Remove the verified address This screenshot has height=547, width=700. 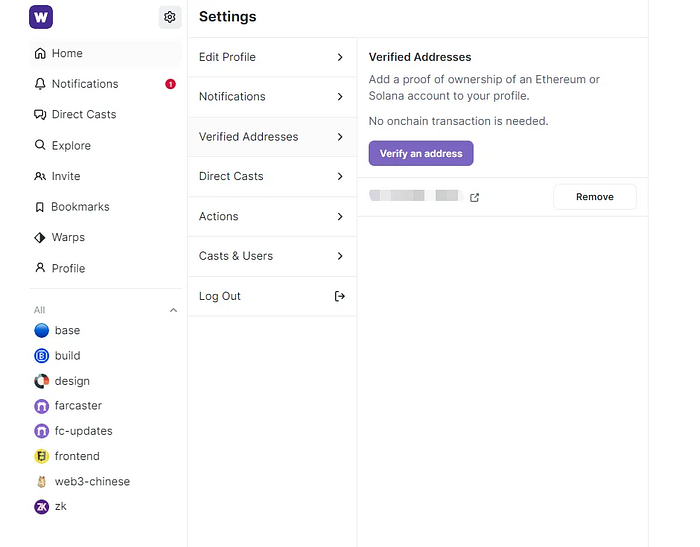click(595, 197)
